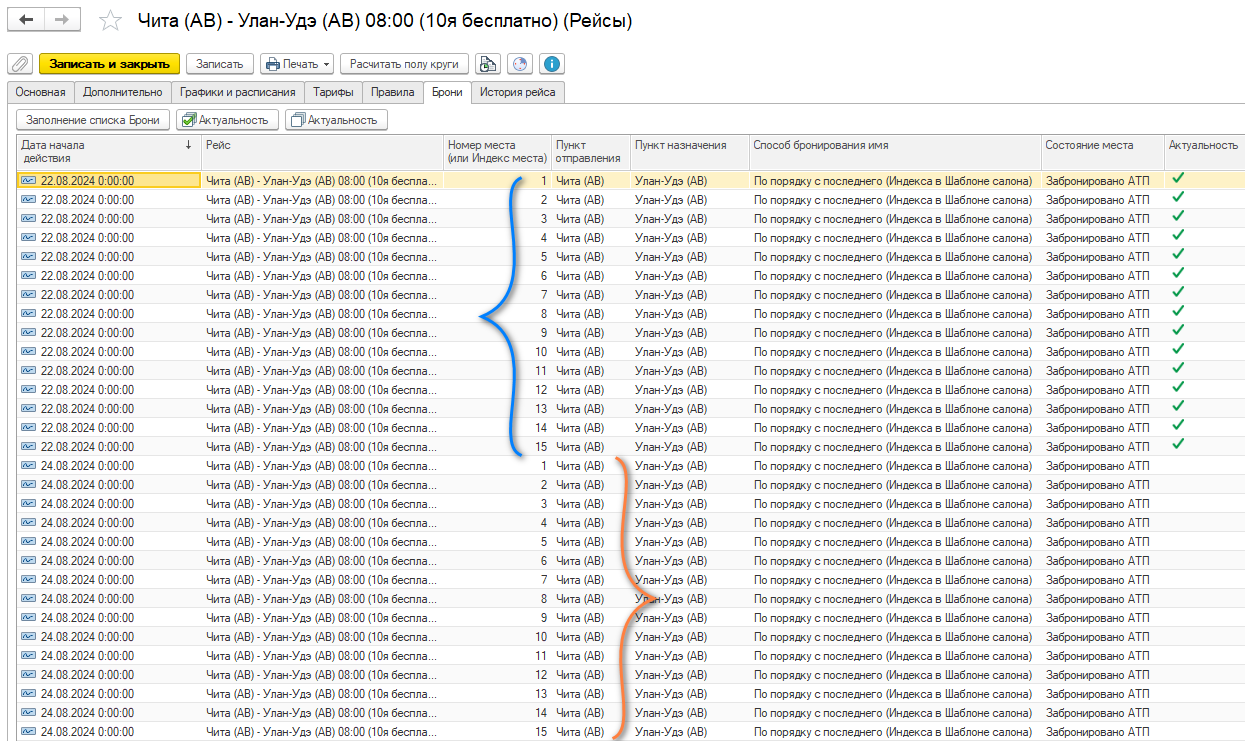Click the round globe icon in toolbar
The image size is (1245, 741).
(519, 64)
